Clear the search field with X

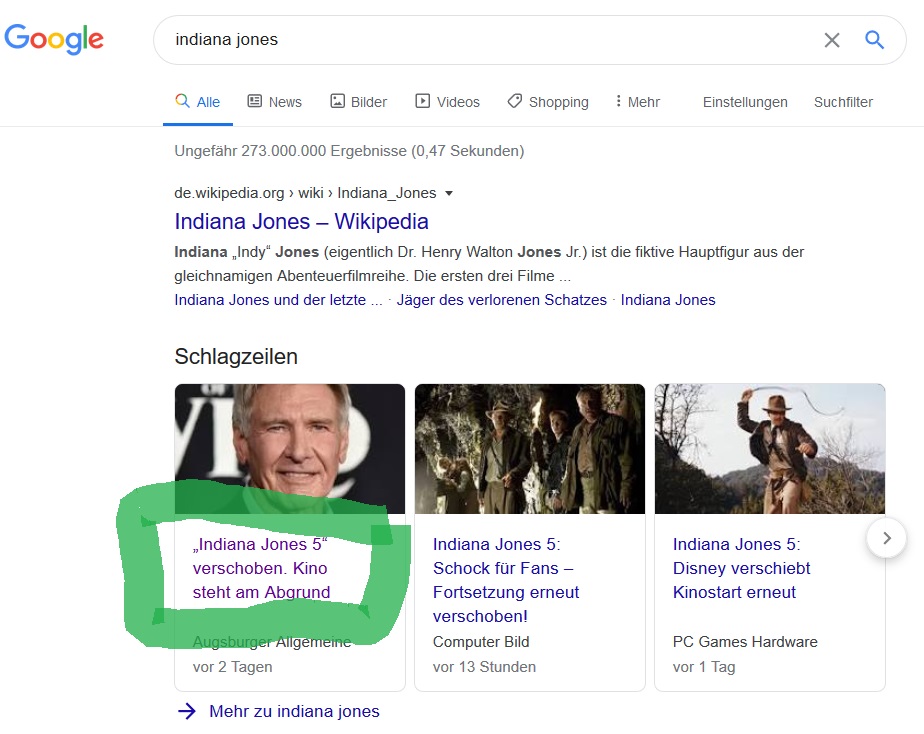coord(831,40)
